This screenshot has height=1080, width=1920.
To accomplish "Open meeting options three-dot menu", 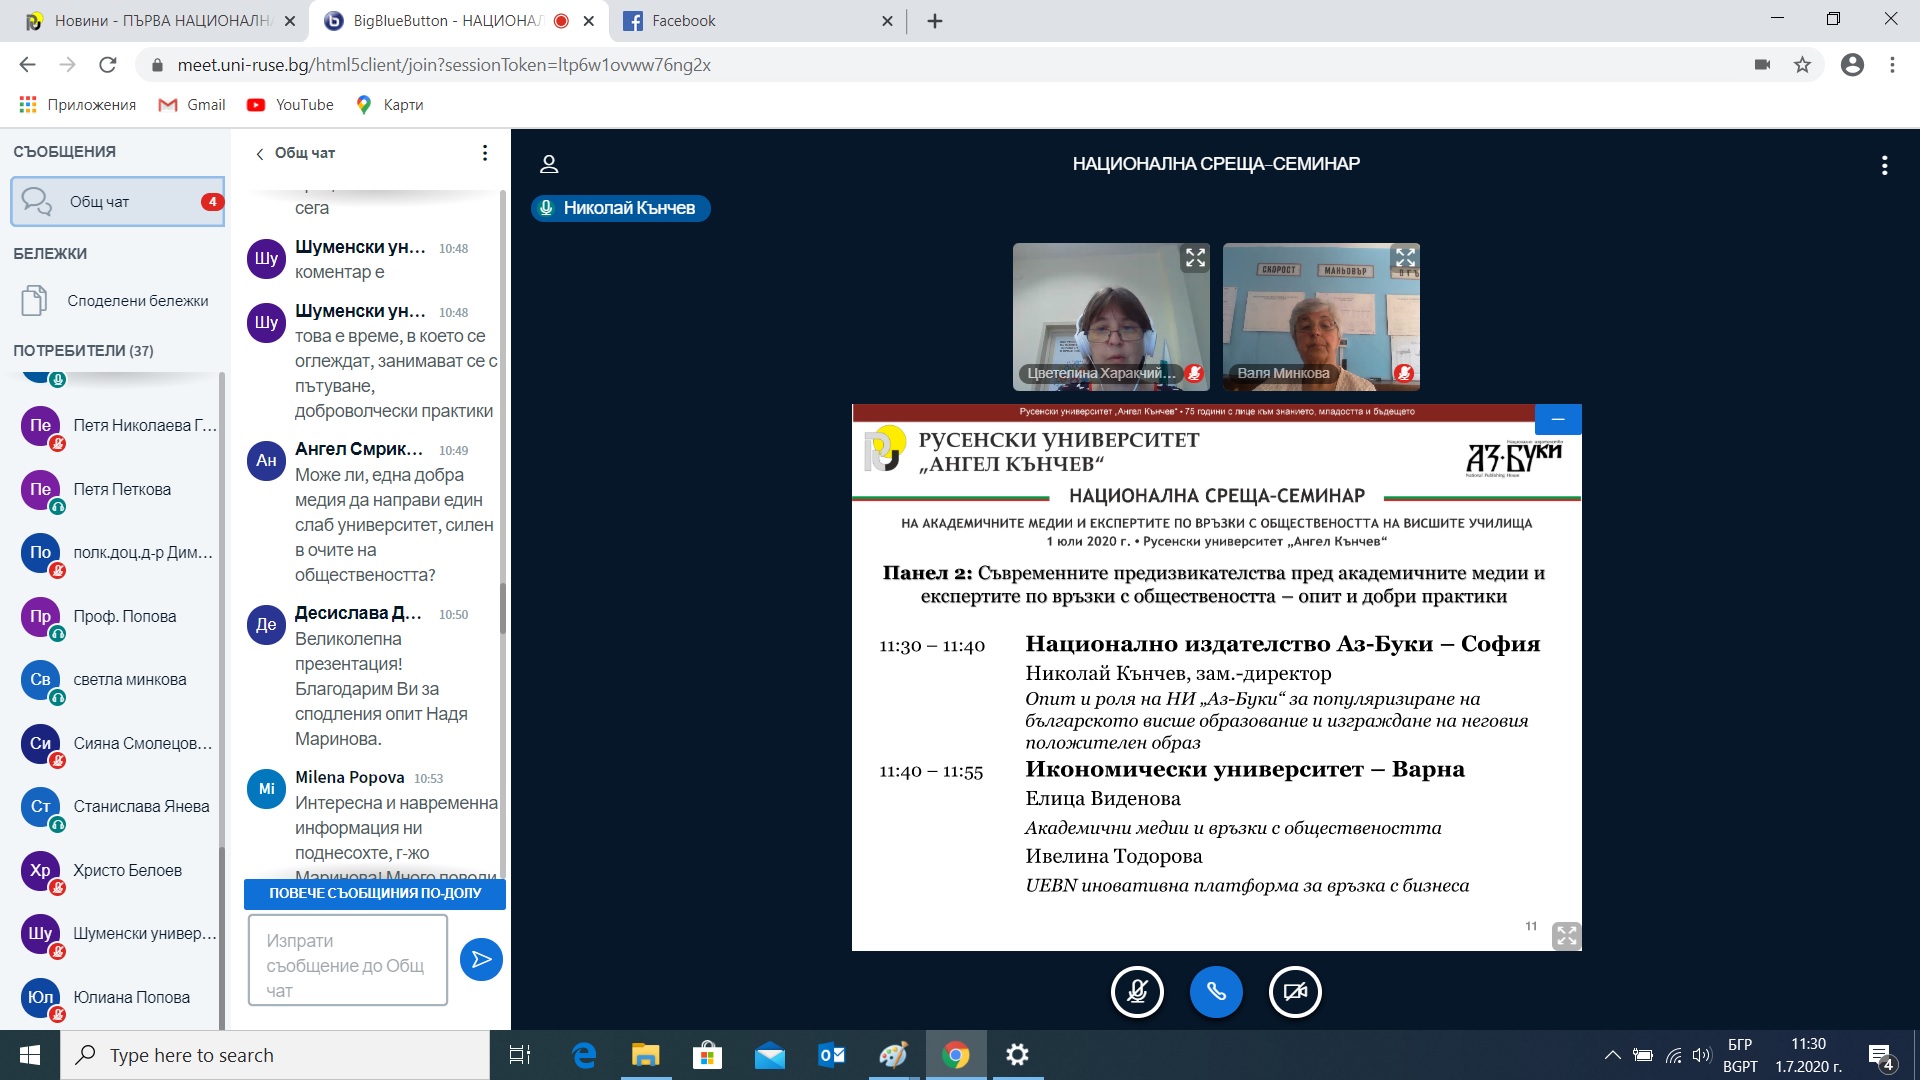I will click(x=1884, y=165).
